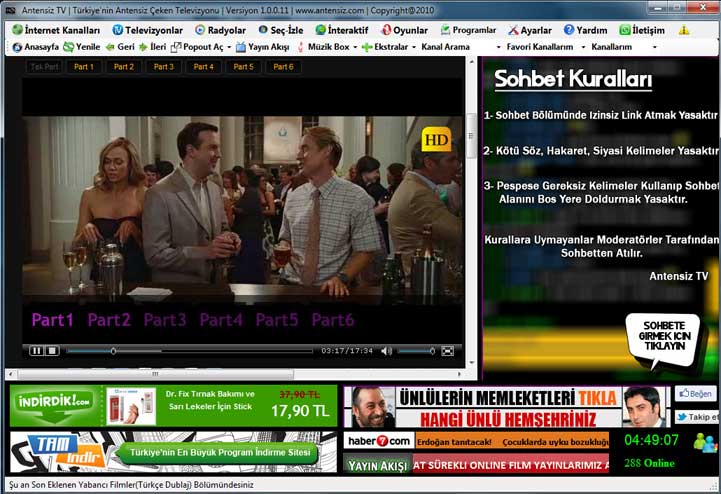
Task: Click the HD badge on video
Action: point(436,139)
